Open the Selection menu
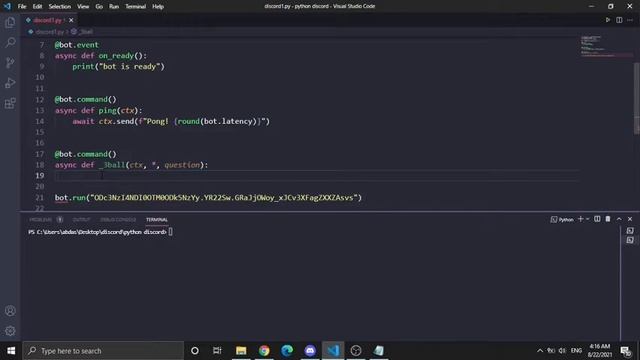 [x=60, y=7]
